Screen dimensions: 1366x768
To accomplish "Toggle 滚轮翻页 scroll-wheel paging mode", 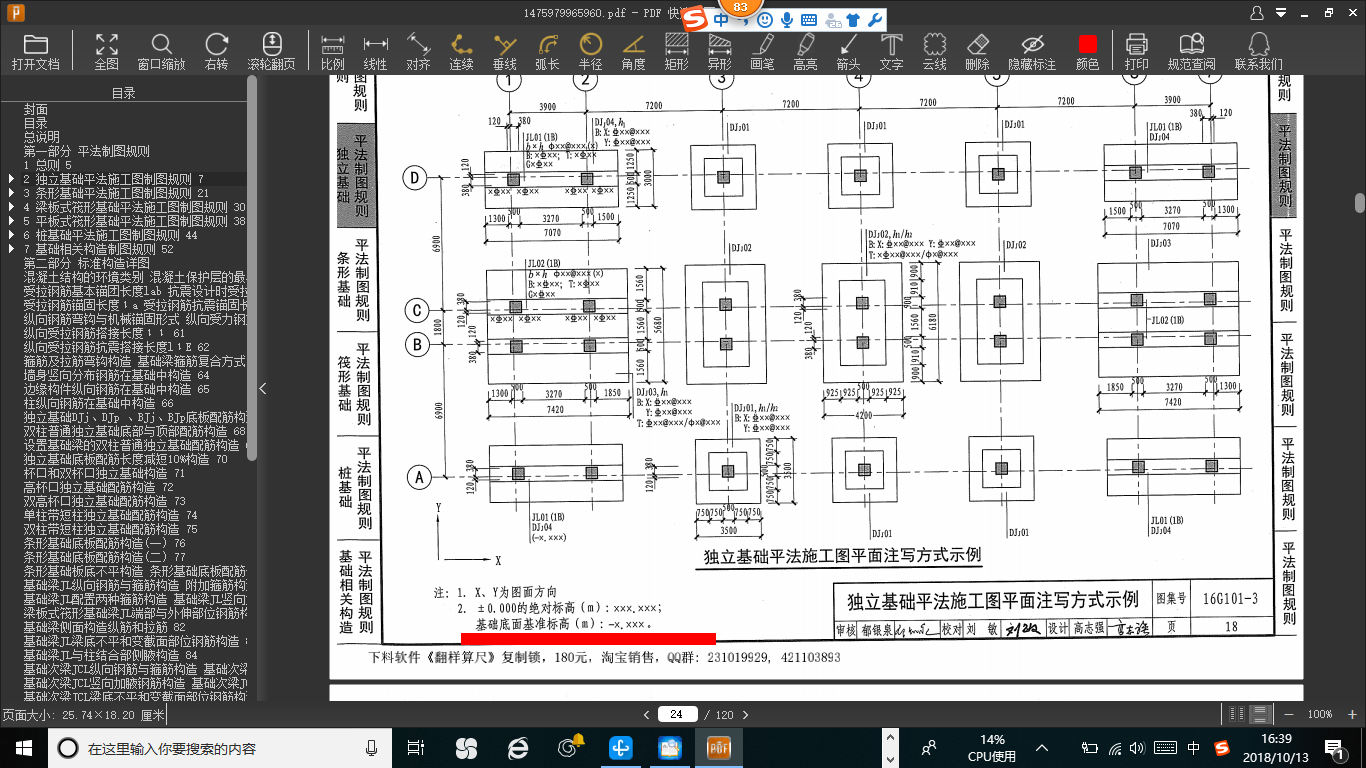I will pyautogui.click(x=271, y=52).
